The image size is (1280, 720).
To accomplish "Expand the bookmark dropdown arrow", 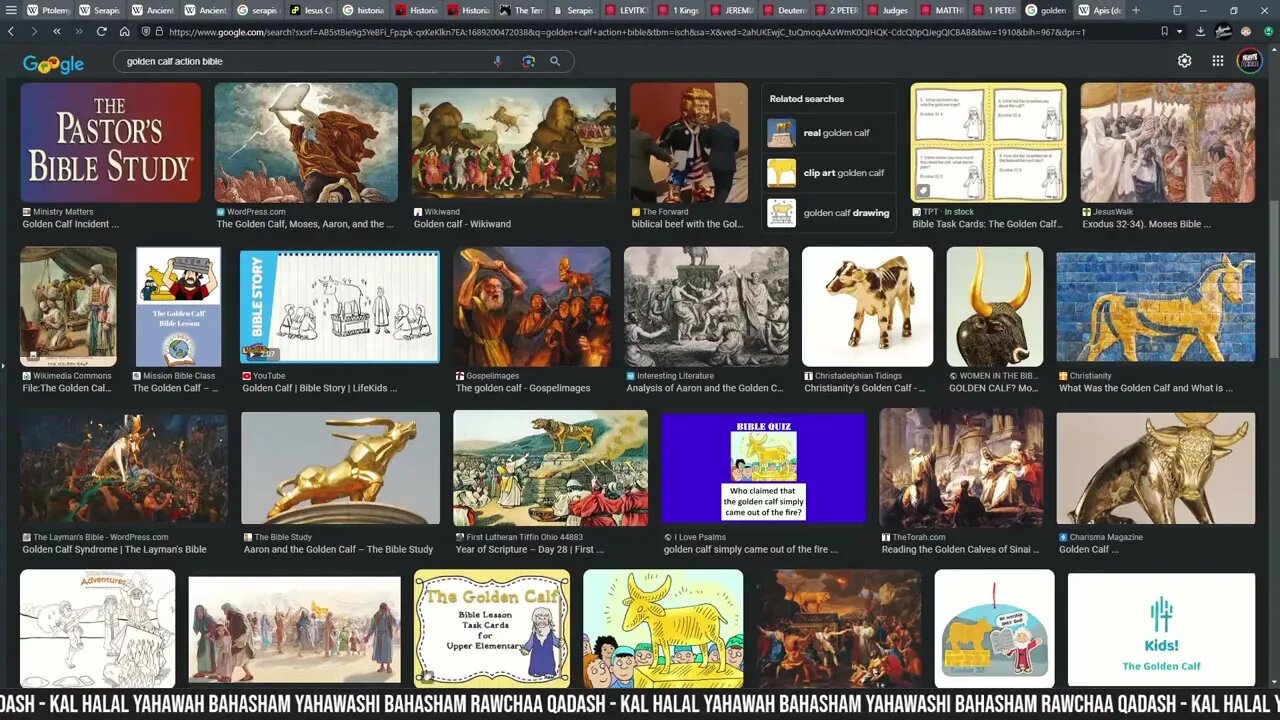I will (x=1180, y=31).
